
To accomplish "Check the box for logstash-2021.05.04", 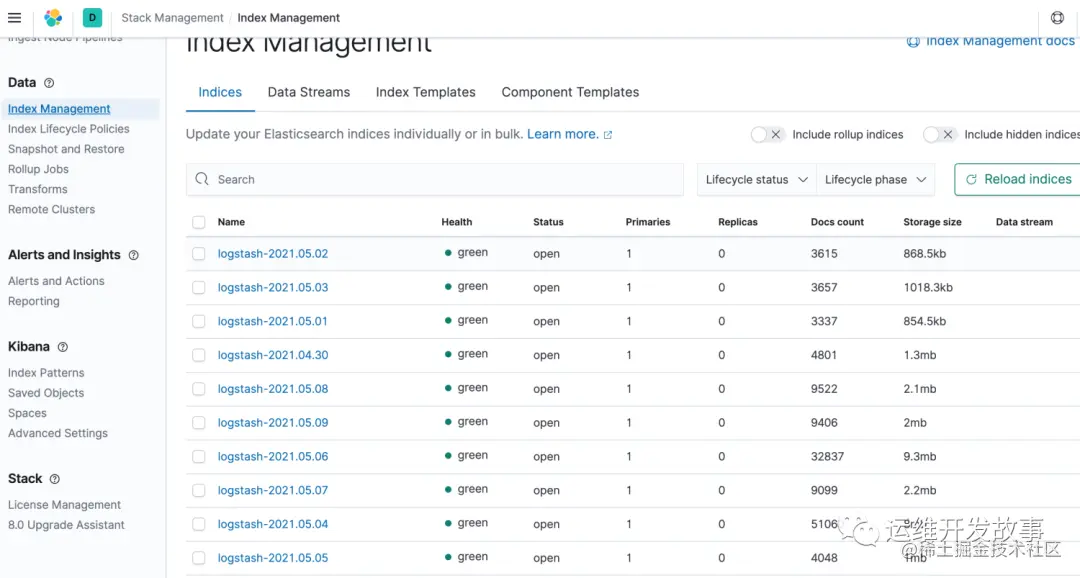I will (198, 524).
